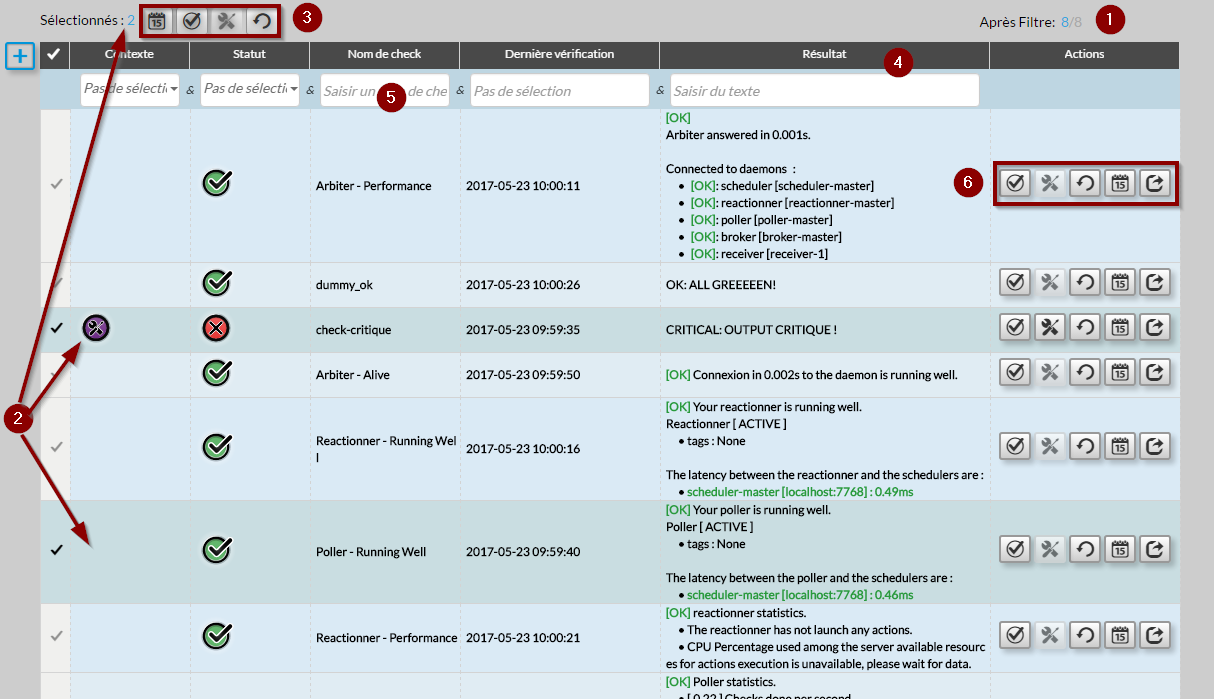
Task: Click the checkmark action icon for Arbiter - Performance
Action: [1015, 183]
